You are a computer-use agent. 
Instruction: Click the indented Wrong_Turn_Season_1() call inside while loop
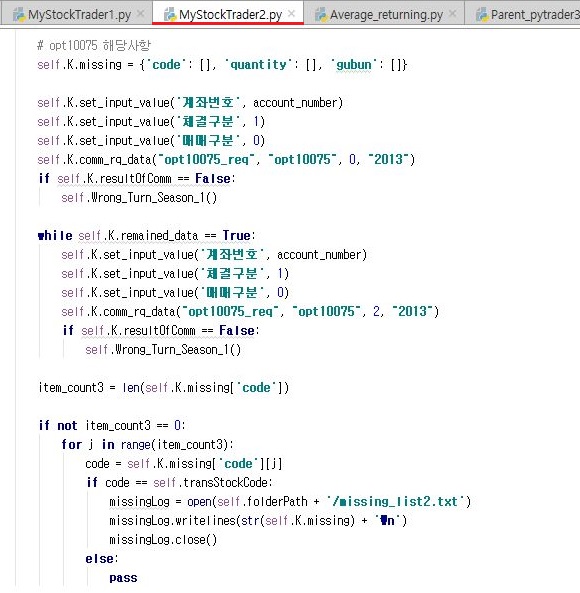pyautogui.click(x=163, y=349)
